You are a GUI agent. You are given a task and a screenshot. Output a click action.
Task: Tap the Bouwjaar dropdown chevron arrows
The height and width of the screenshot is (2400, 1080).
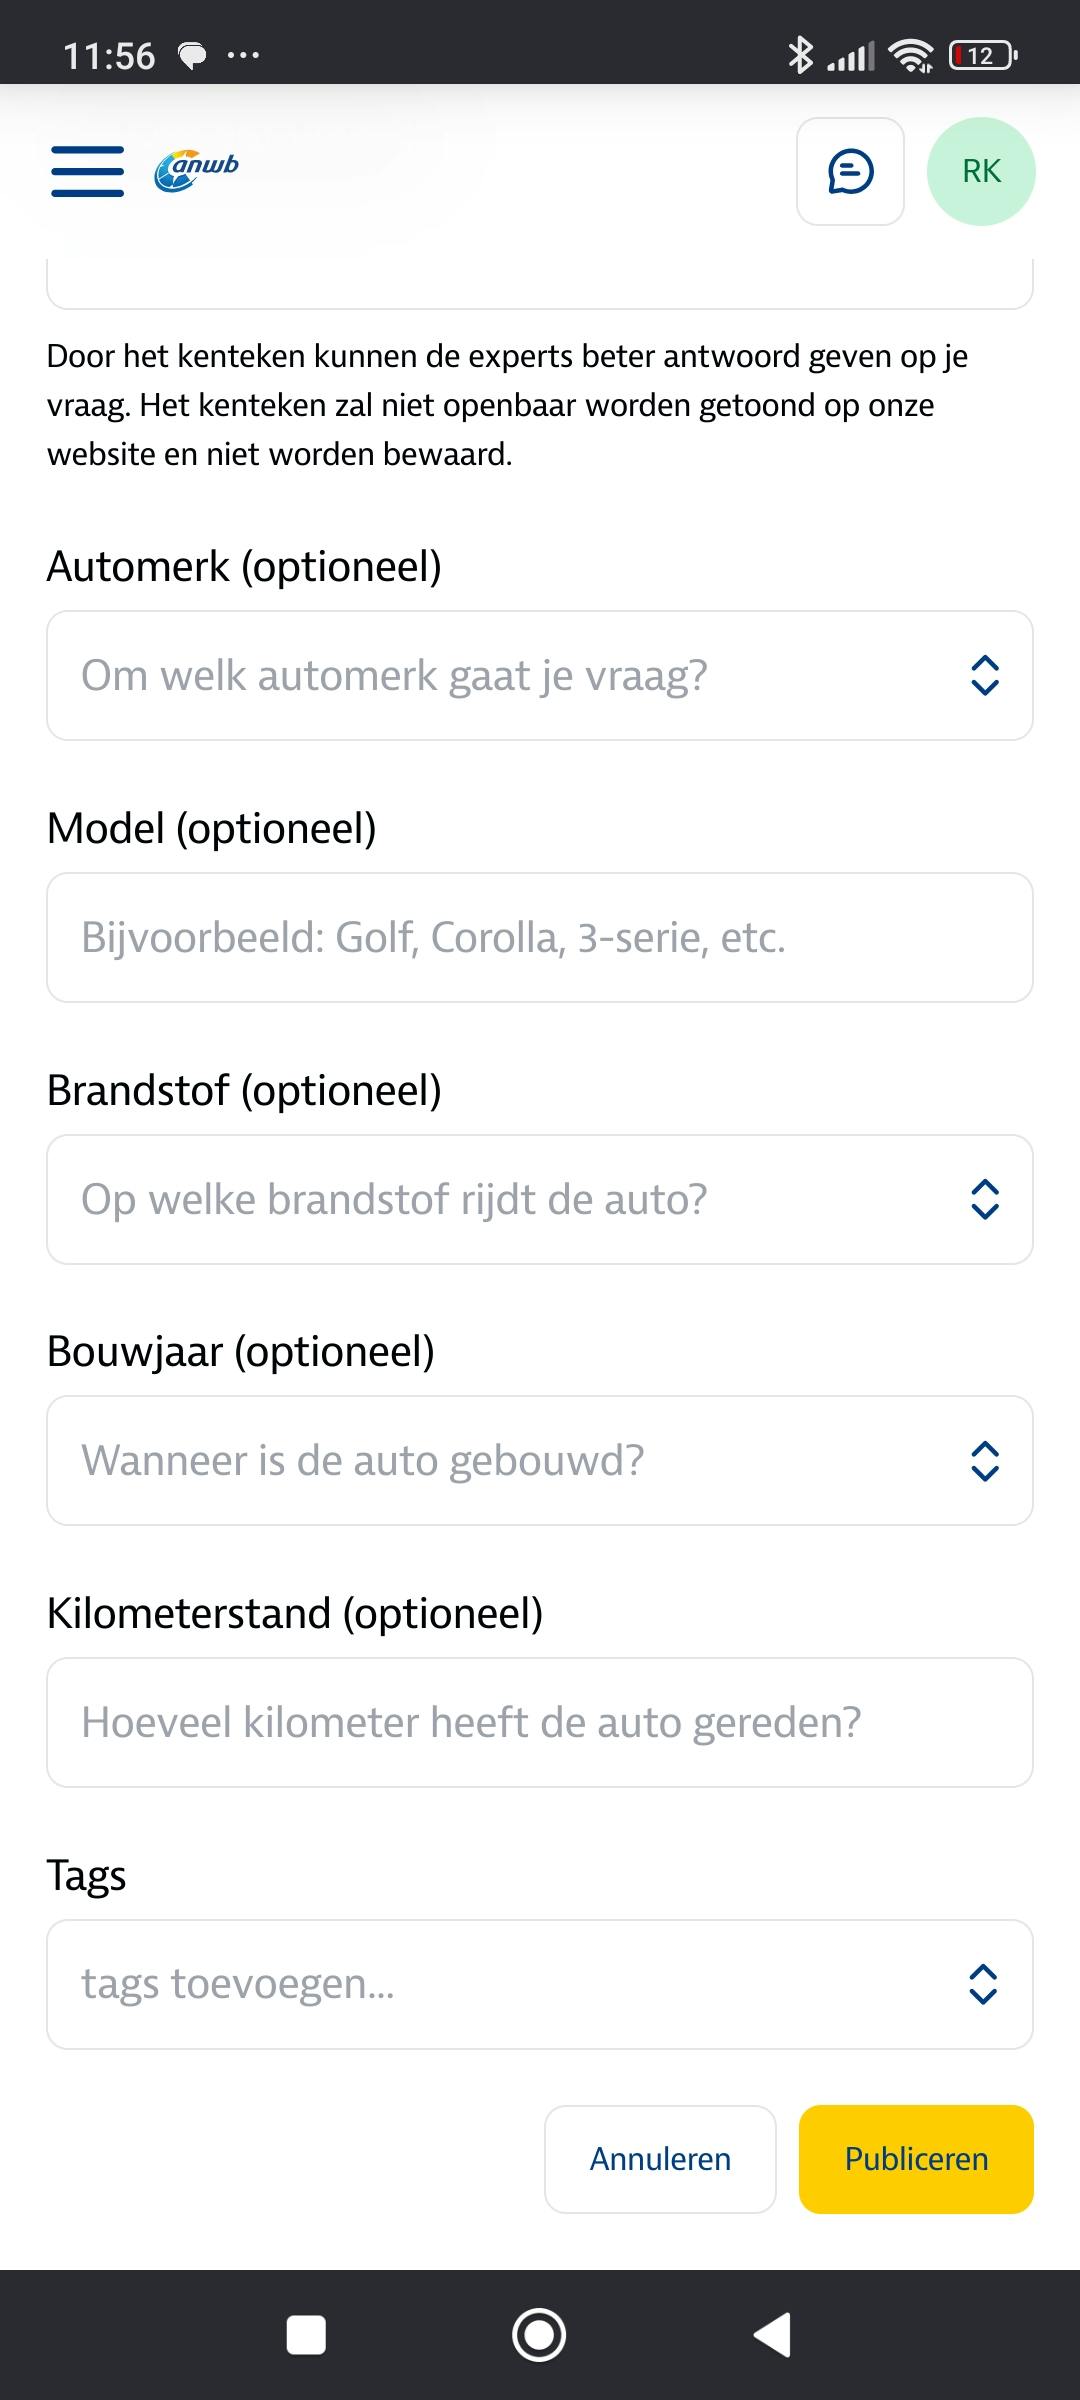[985, 1461]
